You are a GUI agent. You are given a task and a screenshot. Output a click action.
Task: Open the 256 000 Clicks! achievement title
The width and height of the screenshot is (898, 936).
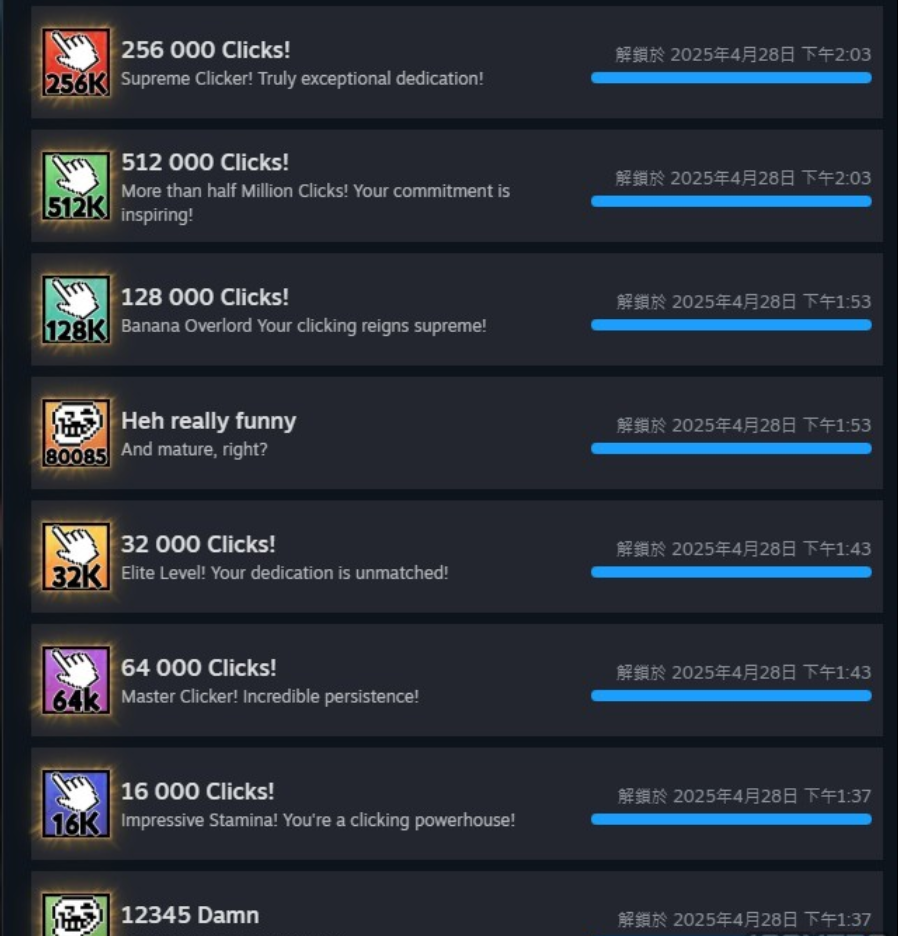click(x=205, y=50)
